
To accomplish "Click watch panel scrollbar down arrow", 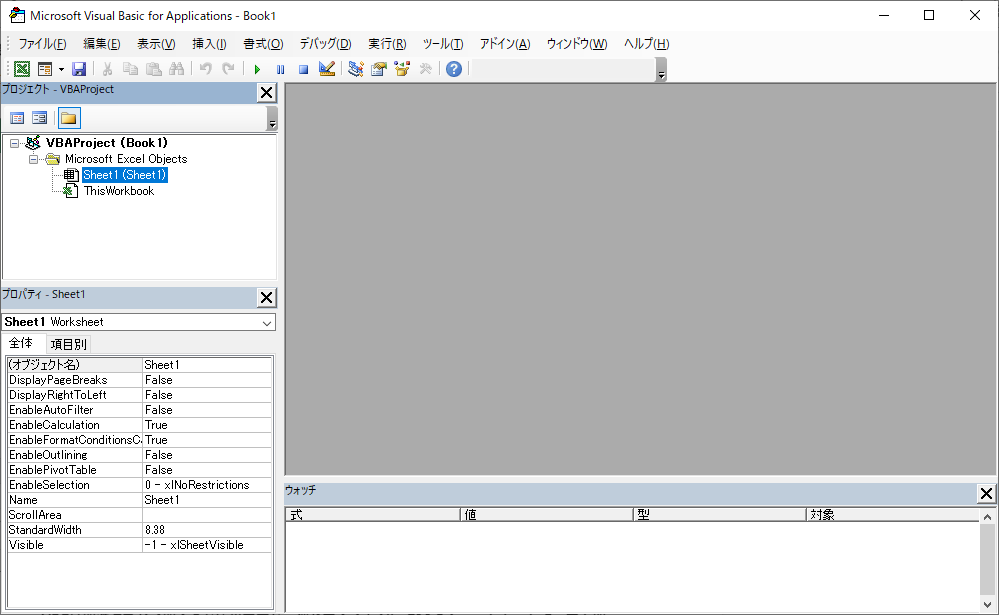I will [987, 605].
